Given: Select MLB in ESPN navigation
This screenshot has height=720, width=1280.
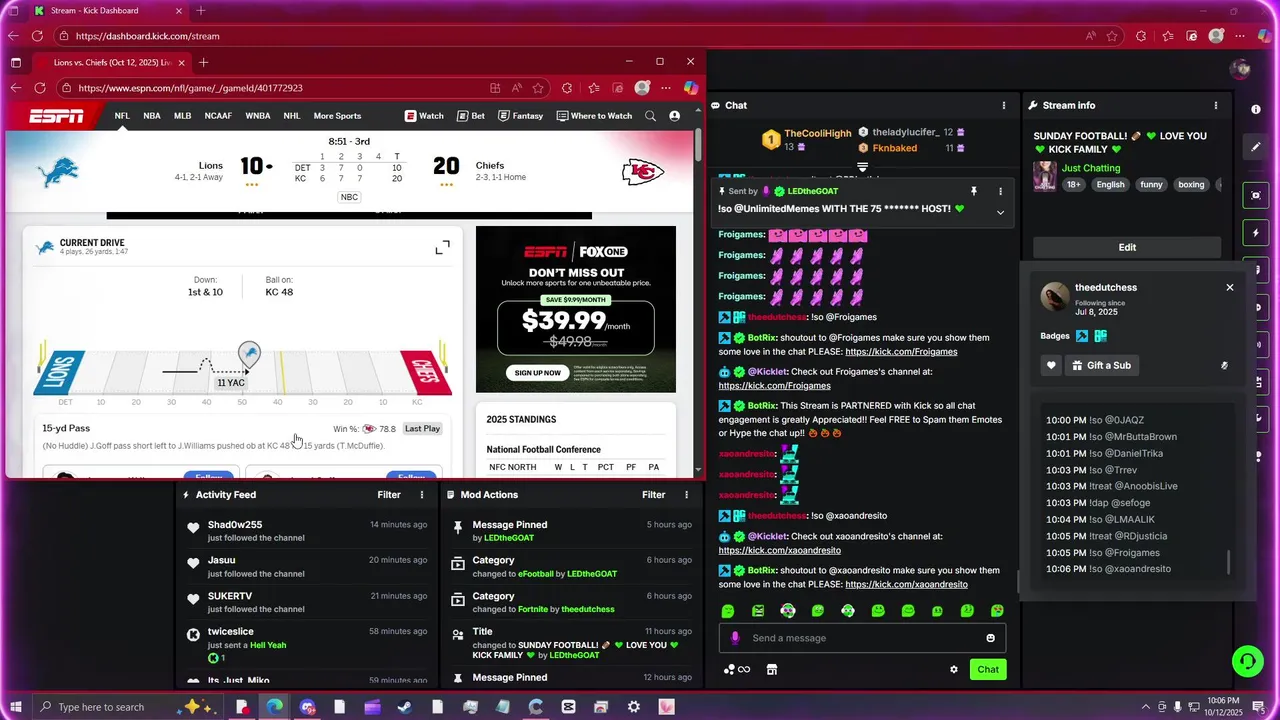Looking at the screenshot, I should click(183, 116).
